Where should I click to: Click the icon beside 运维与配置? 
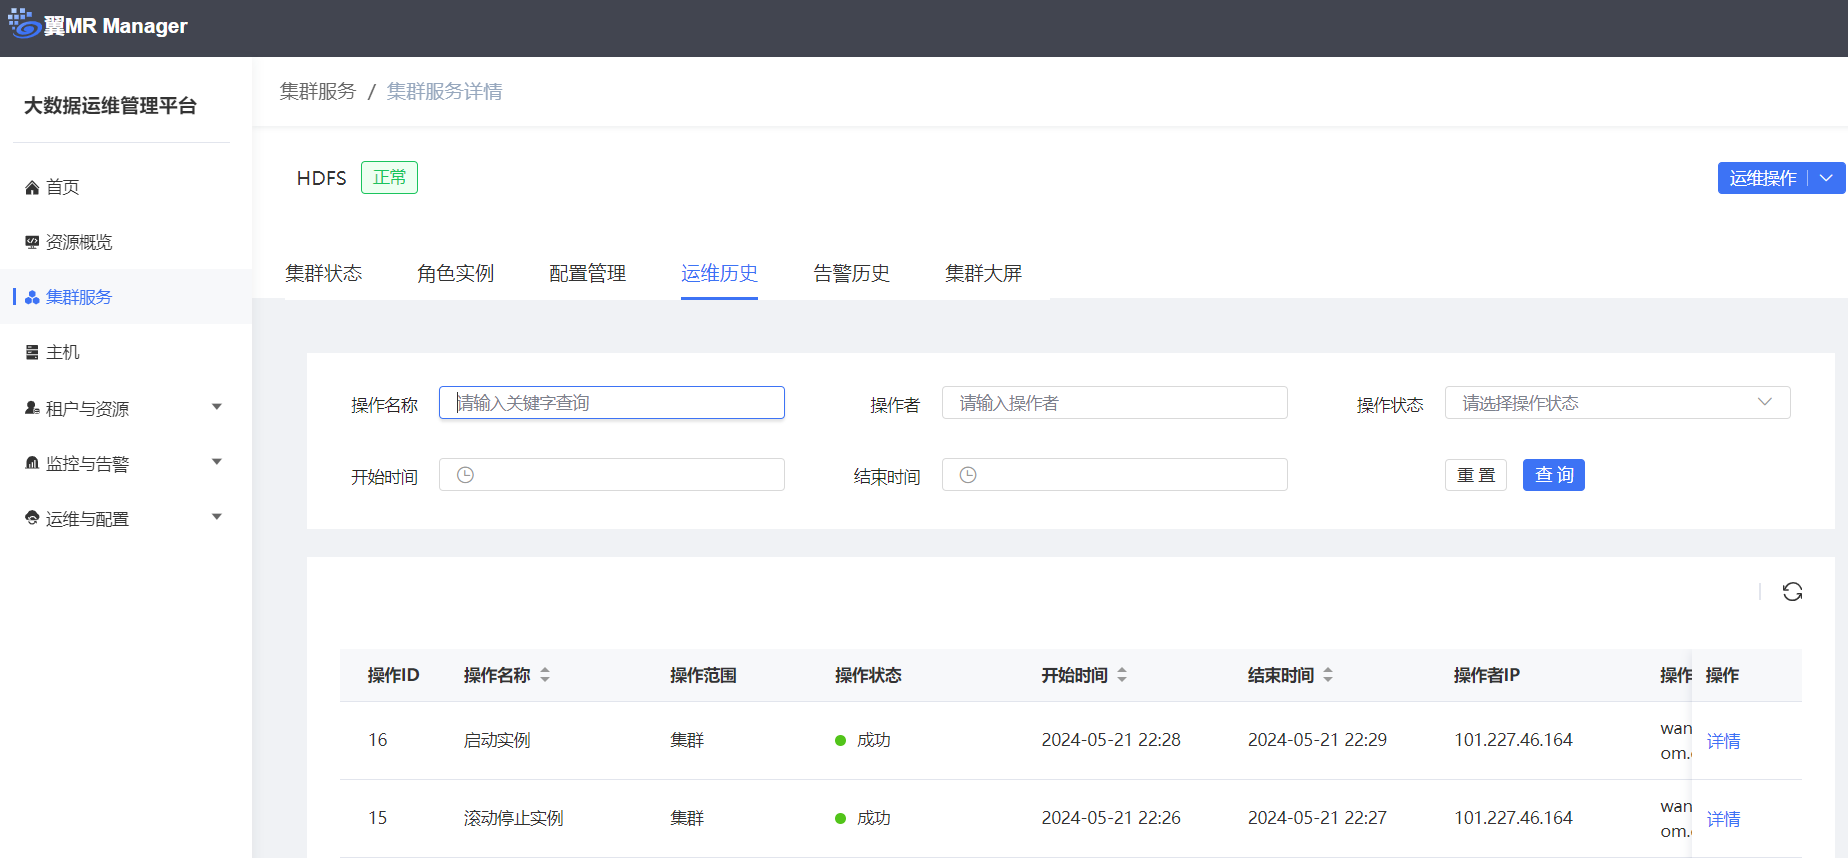tap(32, 518)
